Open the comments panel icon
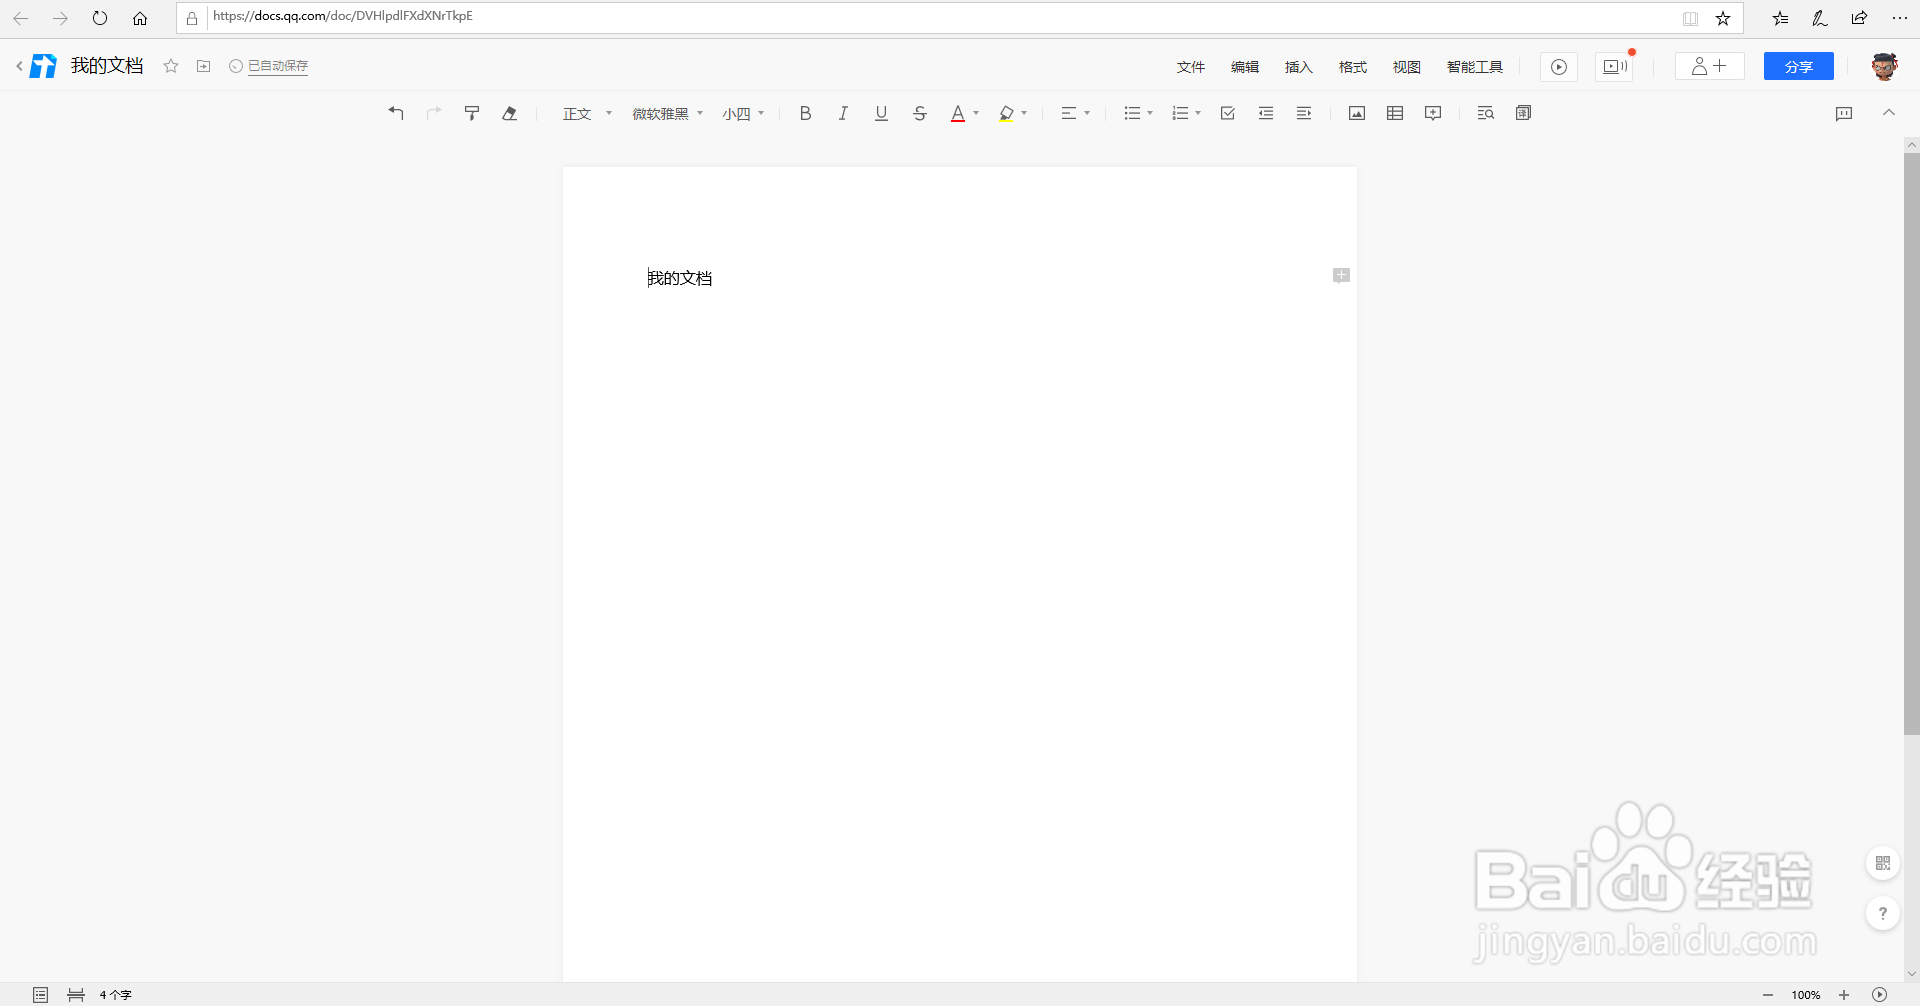Screen dimensions: 1920x1006 (1844, 113)
